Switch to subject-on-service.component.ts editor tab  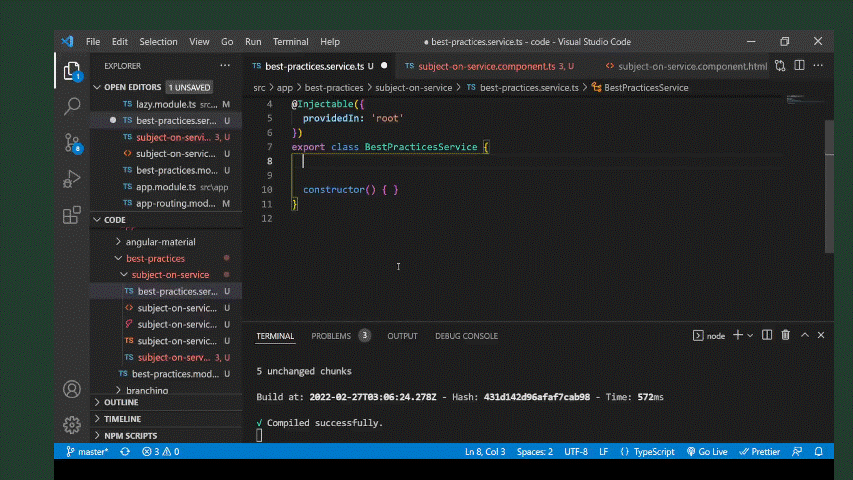click(495, 66)
